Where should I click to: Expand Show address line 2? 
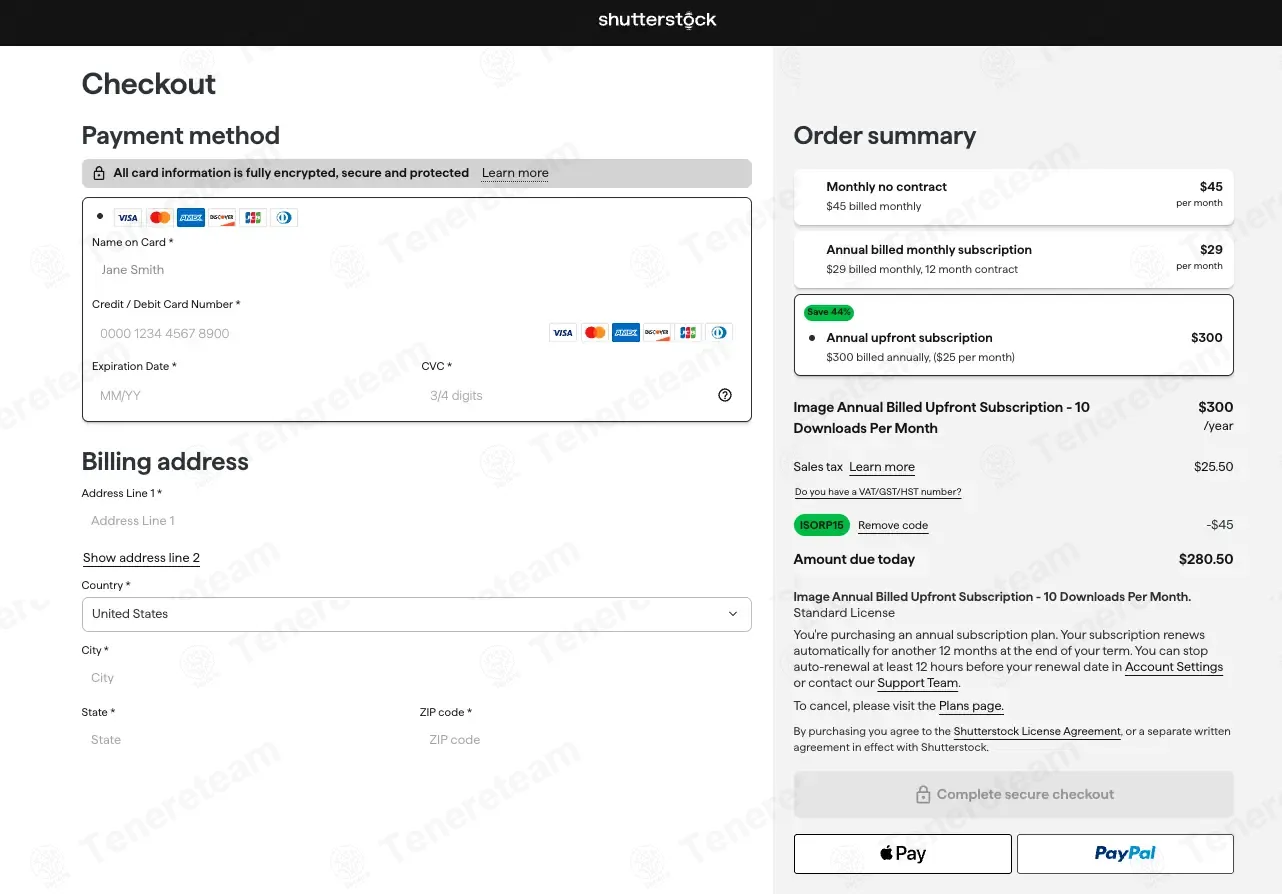141,558
